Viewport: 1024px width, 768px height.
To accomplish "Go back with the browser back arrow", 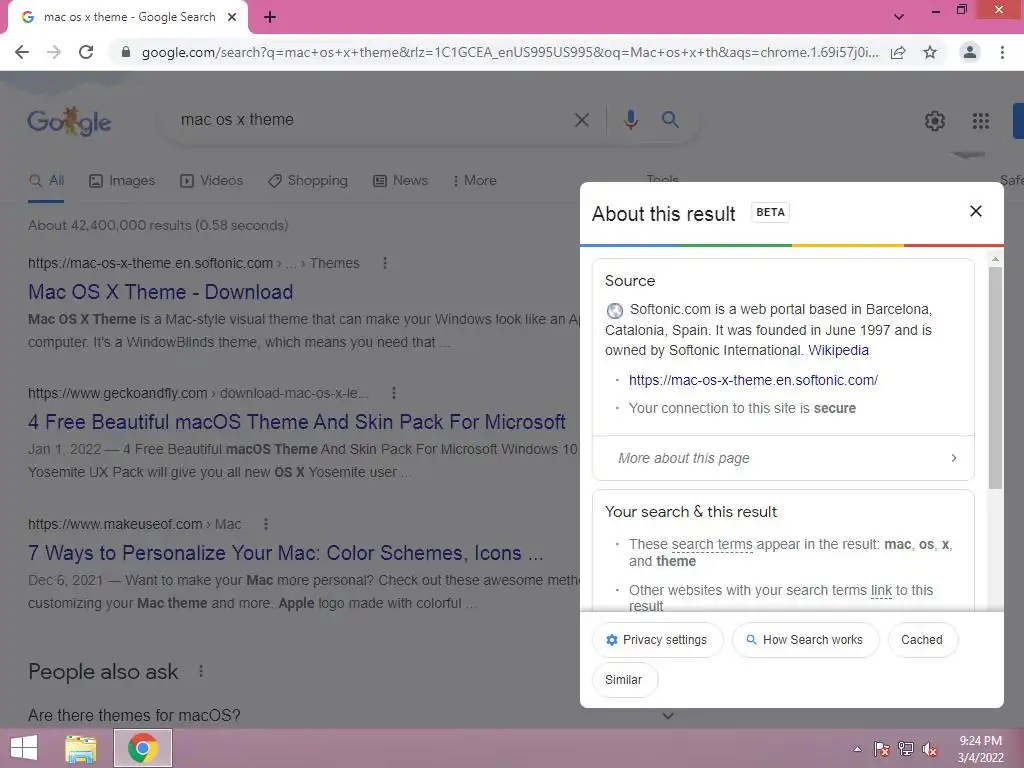I will 22,52.
